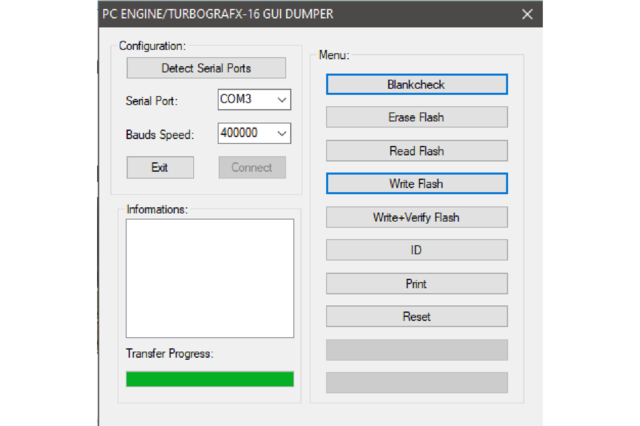Click the green Transfer Progress bar

click(210, 379)
